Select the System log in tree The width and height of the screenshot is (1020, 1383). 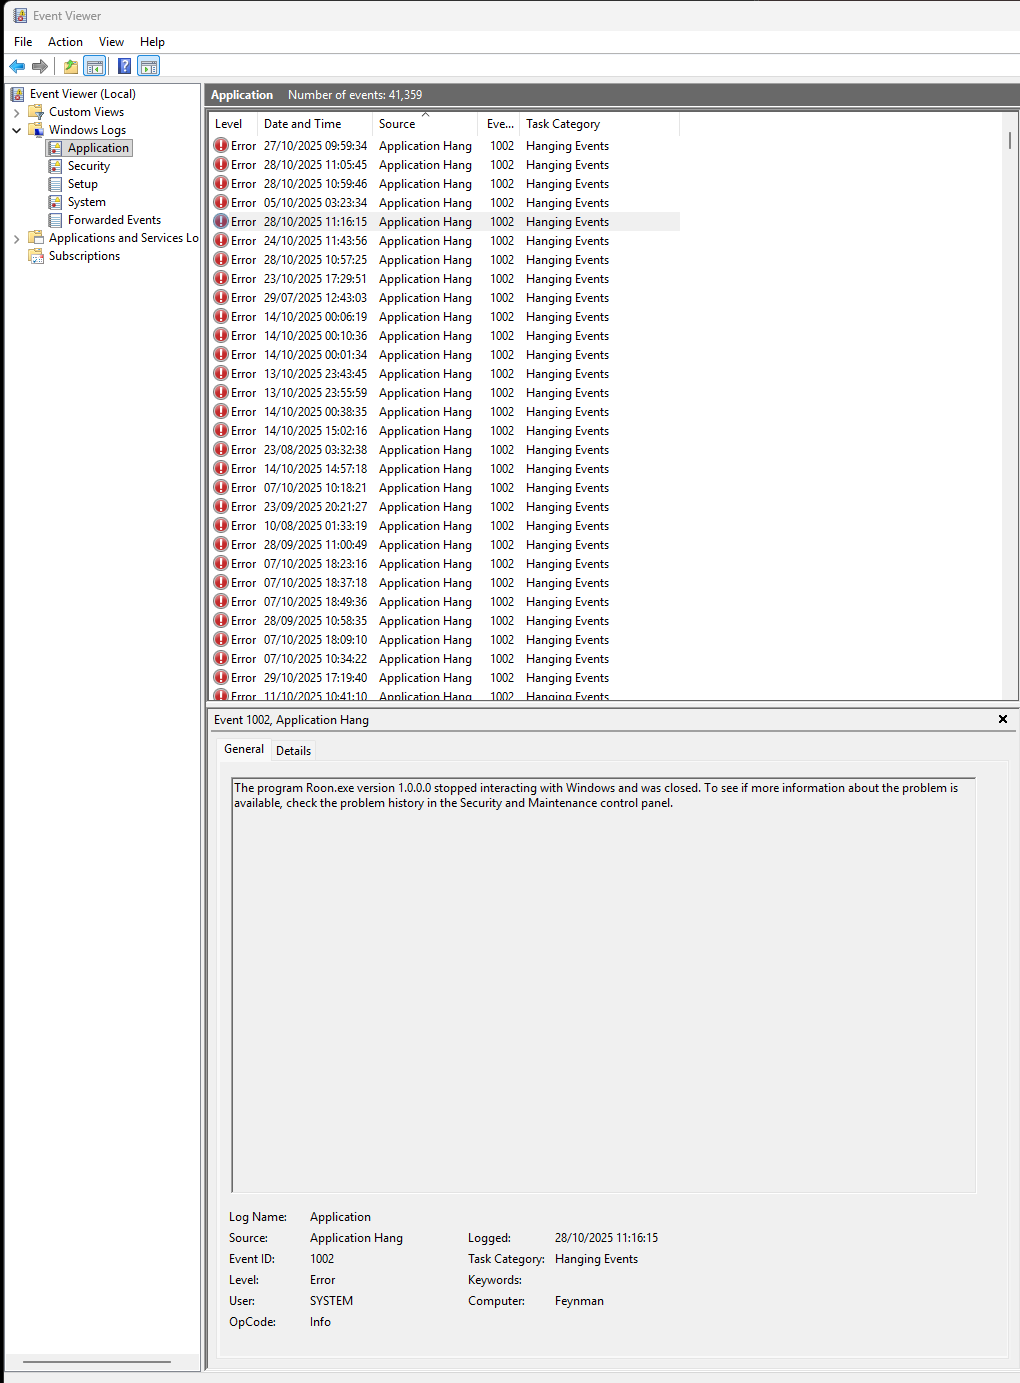86,202
